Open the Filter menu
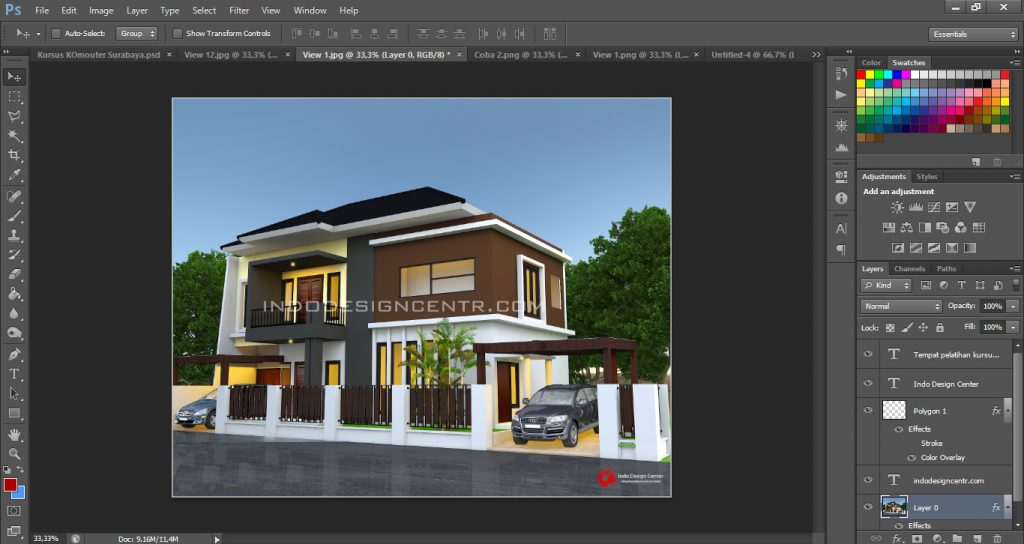 pos(239,10)
